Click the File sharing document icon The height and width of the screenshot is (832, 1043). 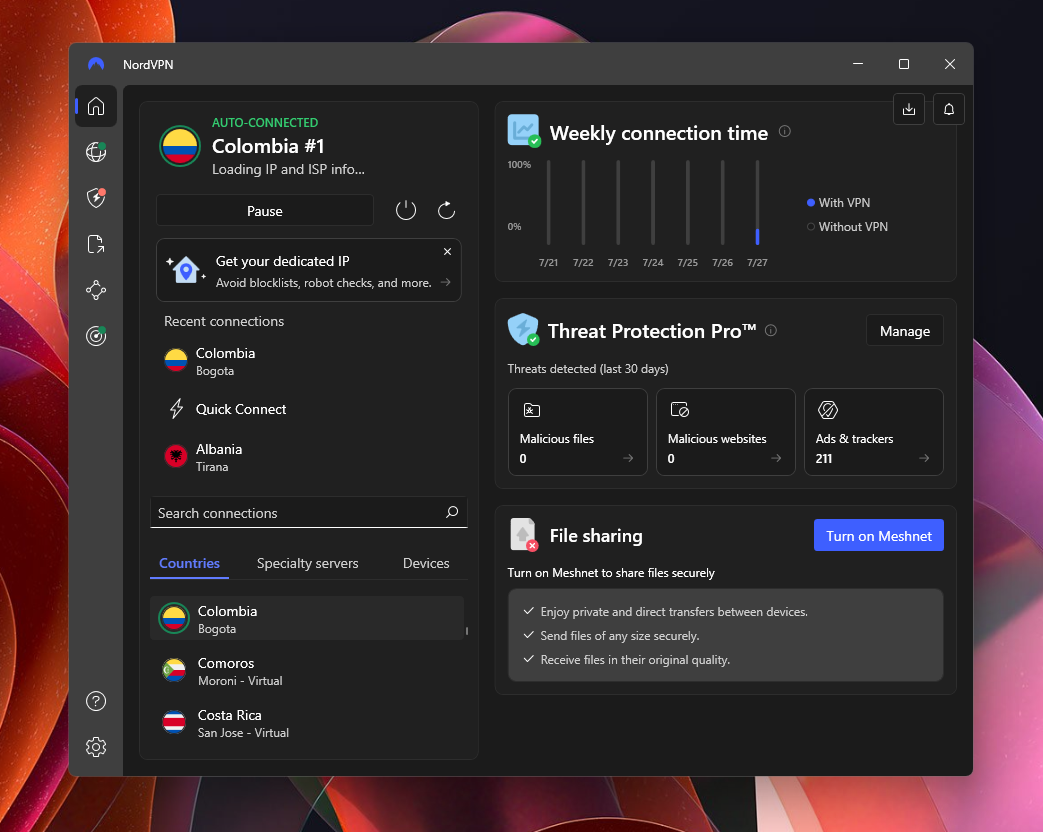click(523, 534)
